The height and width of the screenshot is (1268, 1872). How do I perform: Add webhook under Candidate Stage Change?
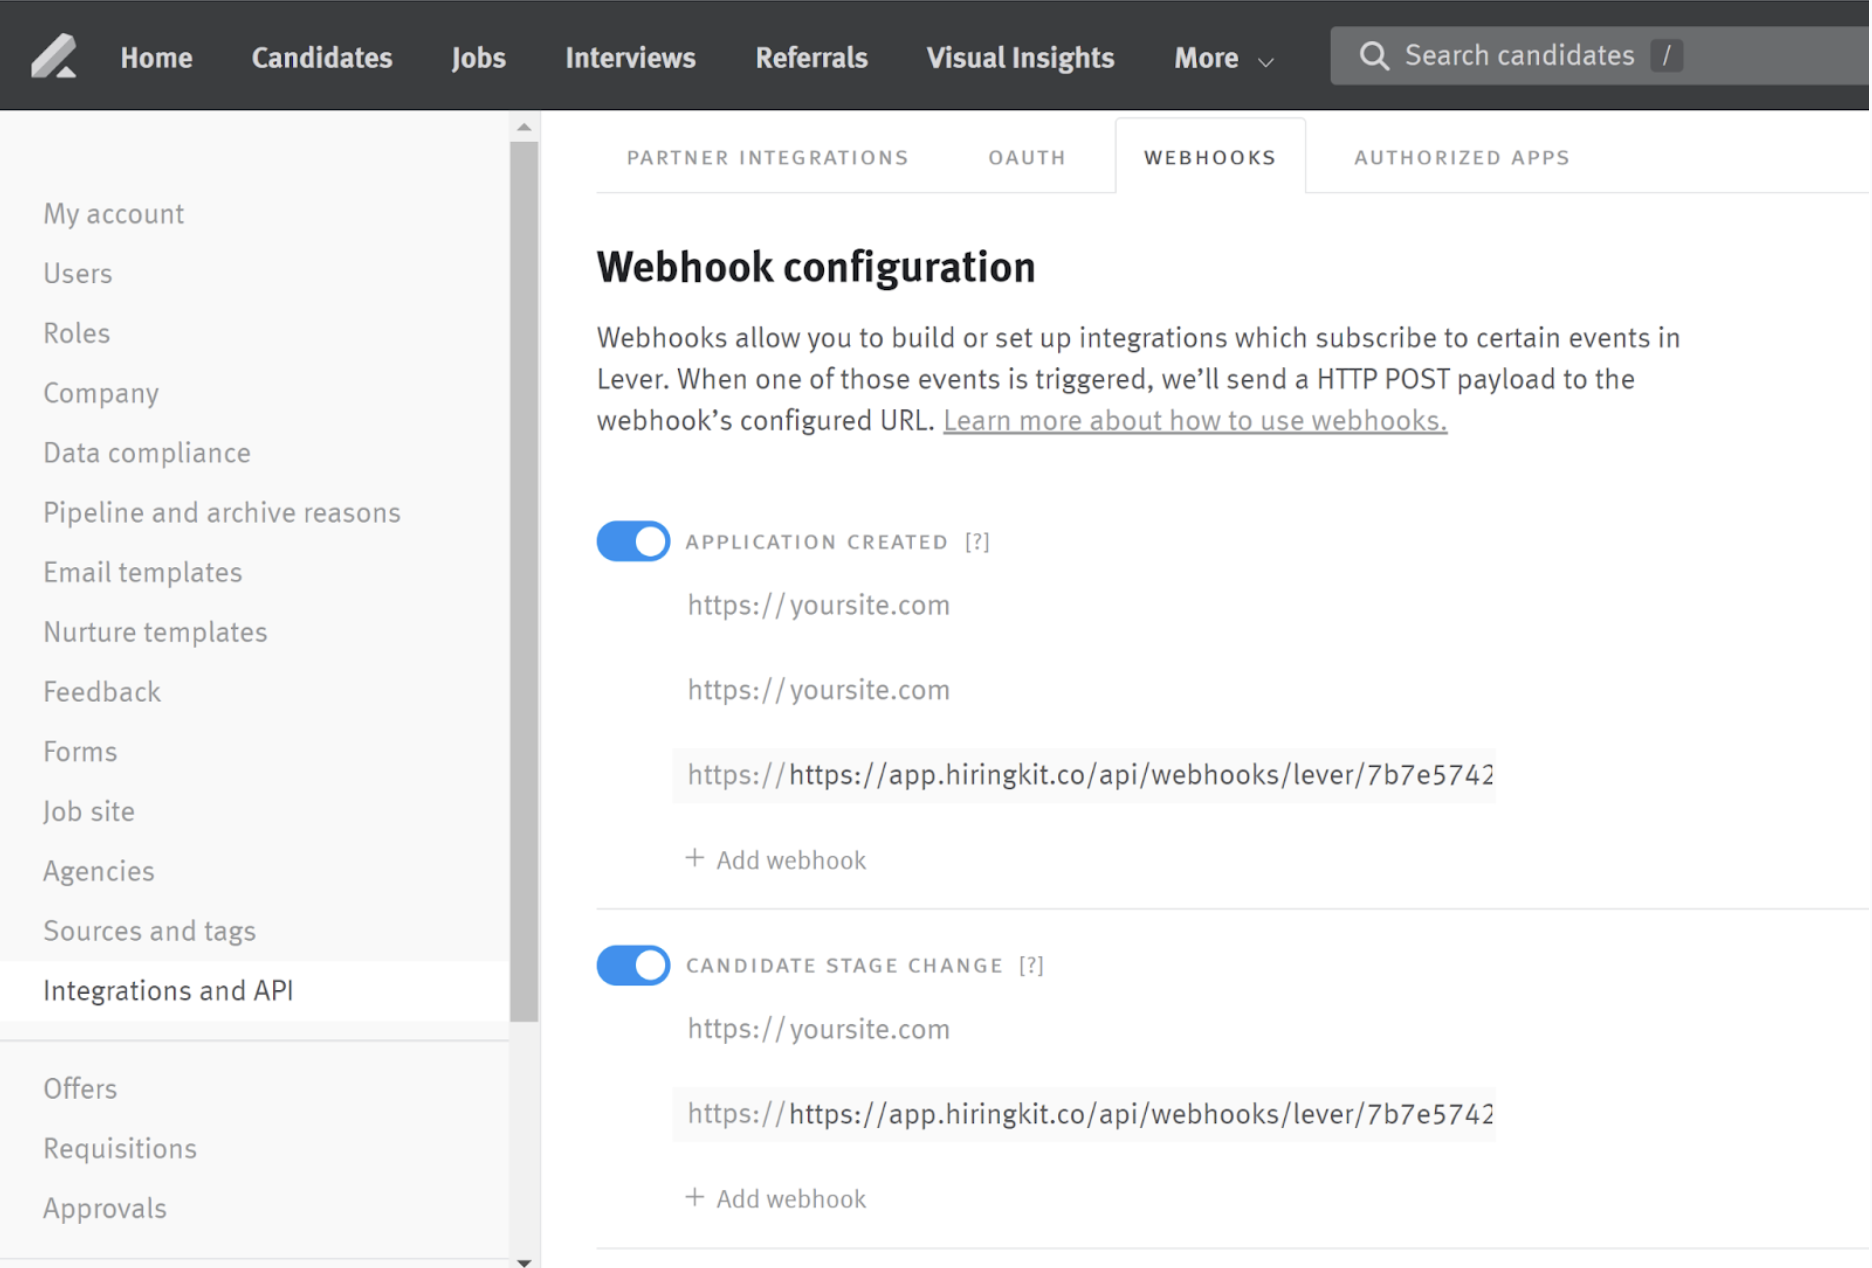point(776,1199)
